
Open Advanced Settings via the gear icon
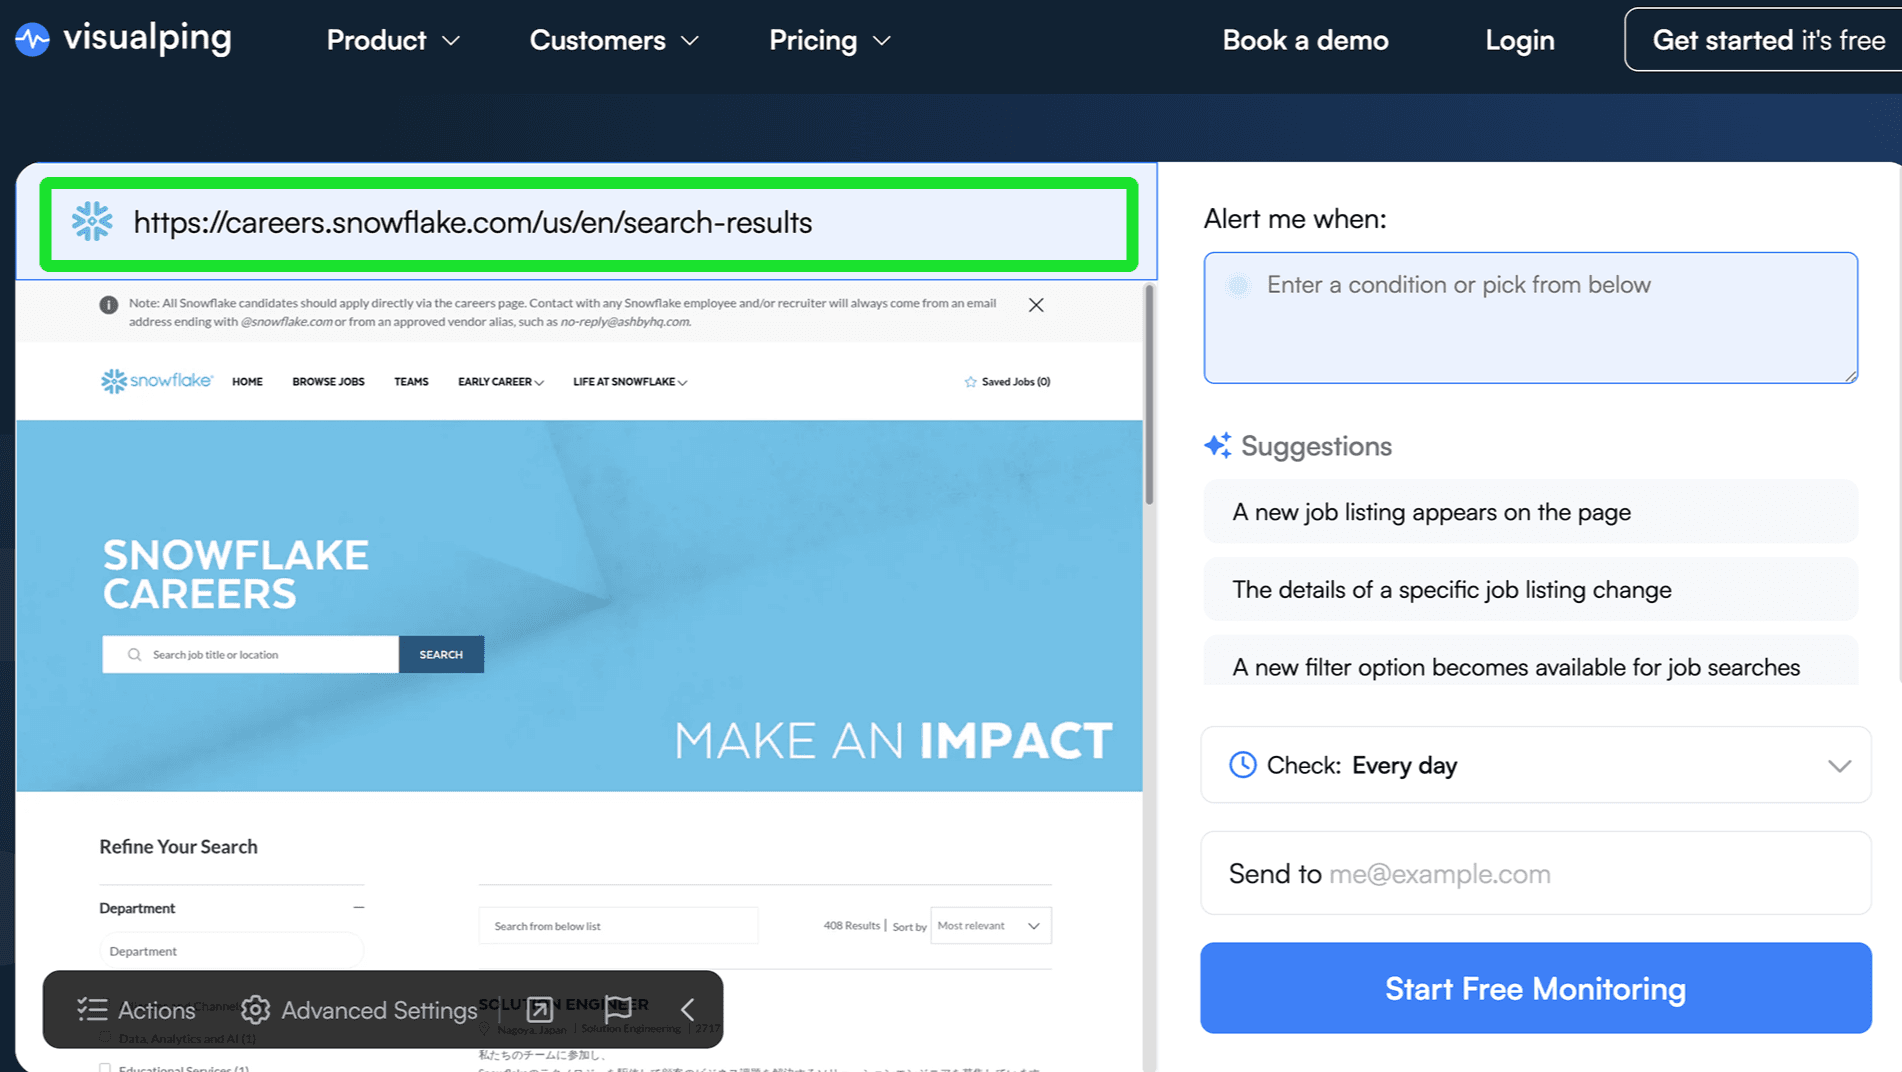(256, 1010)
